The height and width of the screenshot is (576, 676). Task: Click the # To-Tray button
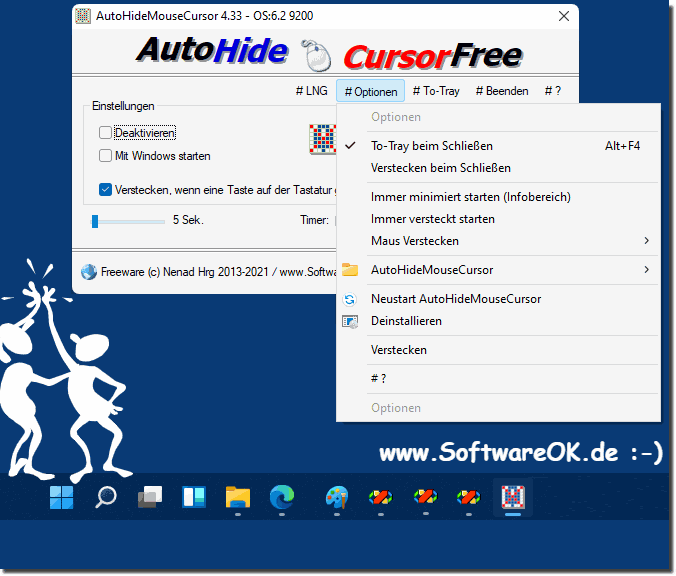tap(436, 91)
